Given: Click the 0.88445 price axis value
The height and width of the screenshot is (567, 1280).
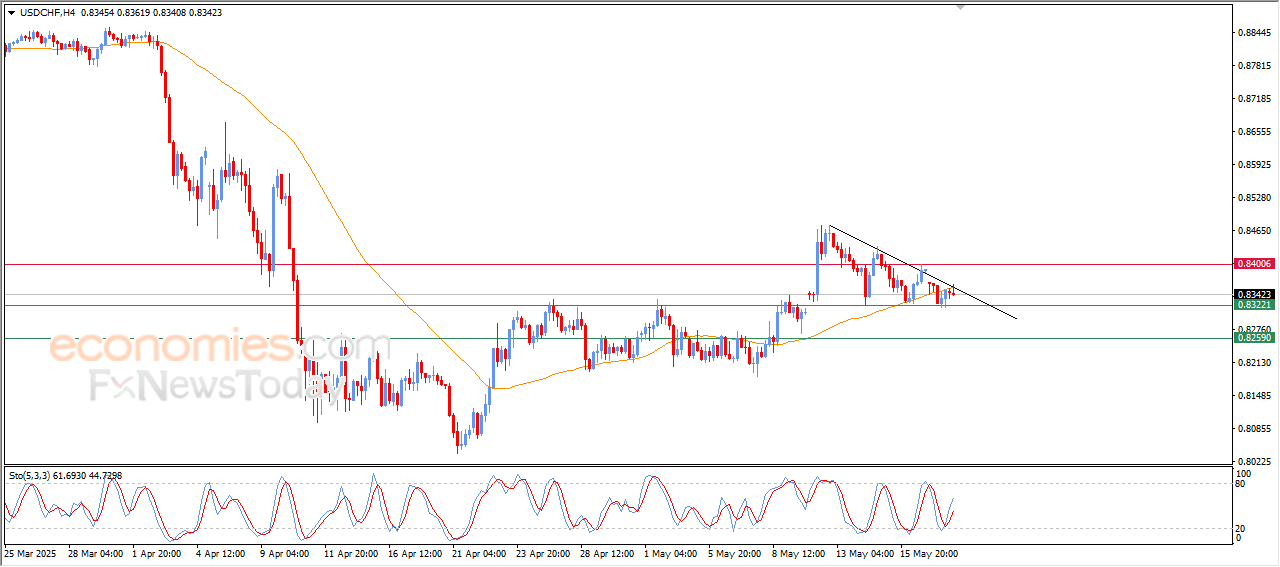Looking at the screenshot, I should pos(1254,33).
